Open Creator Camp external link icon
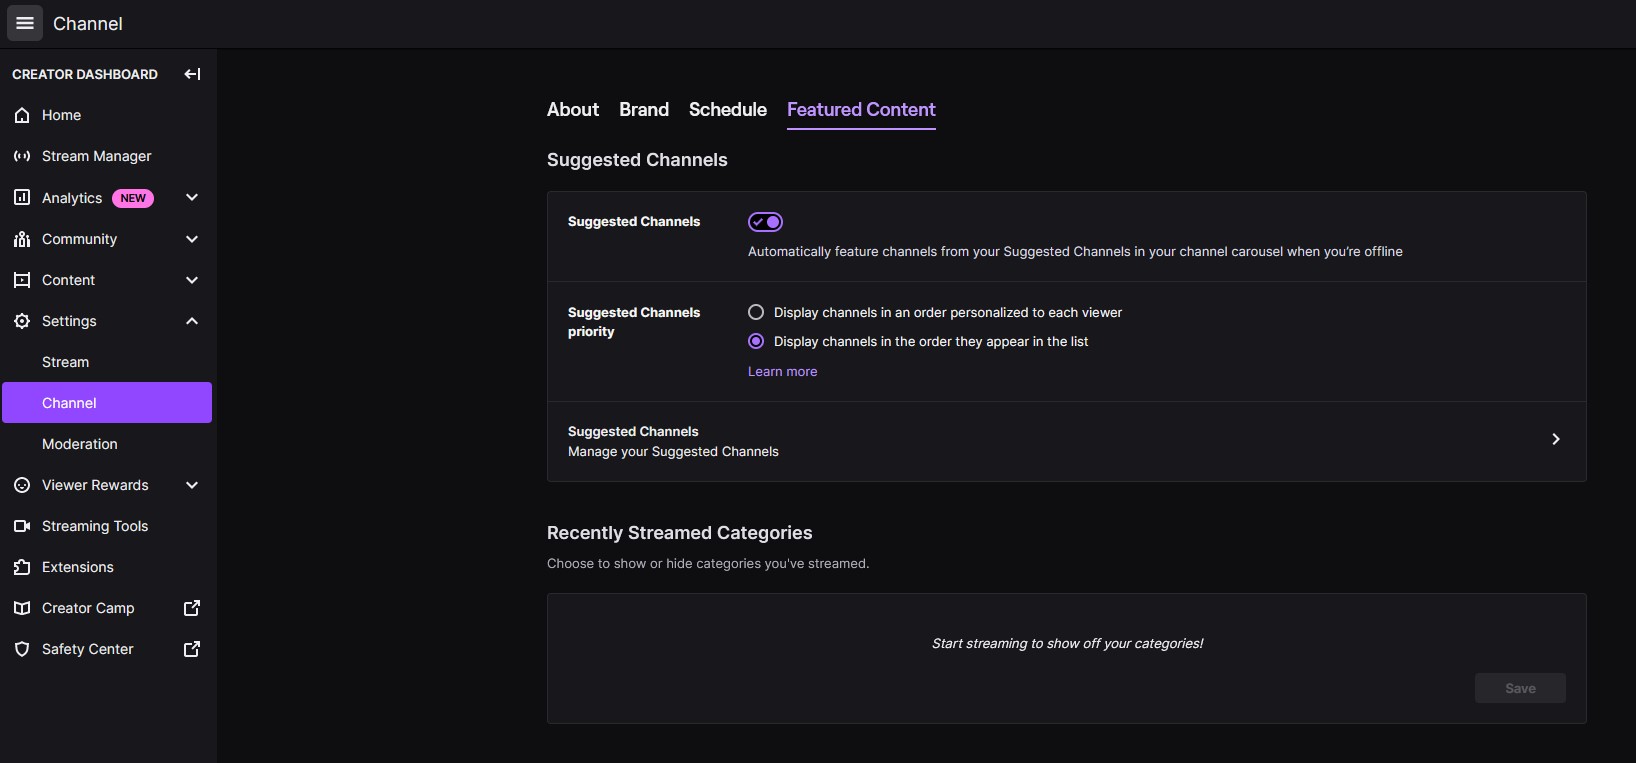1636x763 pixels. click(x=192, y=608)
